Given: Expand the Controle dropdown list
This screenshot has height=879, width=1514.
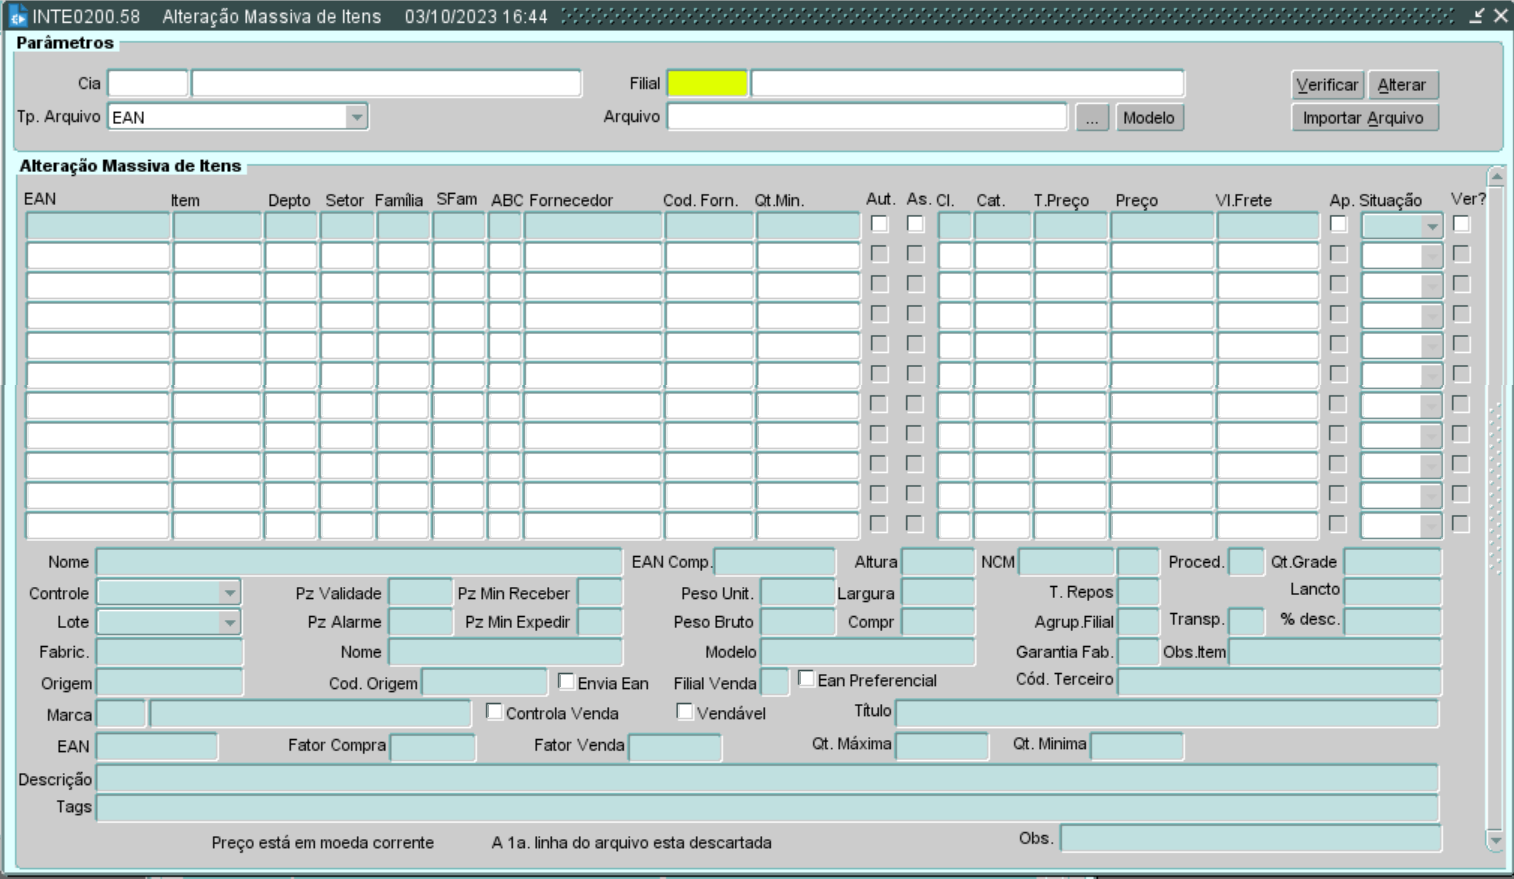Looking at the screenshot, I should [x=230, y=593].
